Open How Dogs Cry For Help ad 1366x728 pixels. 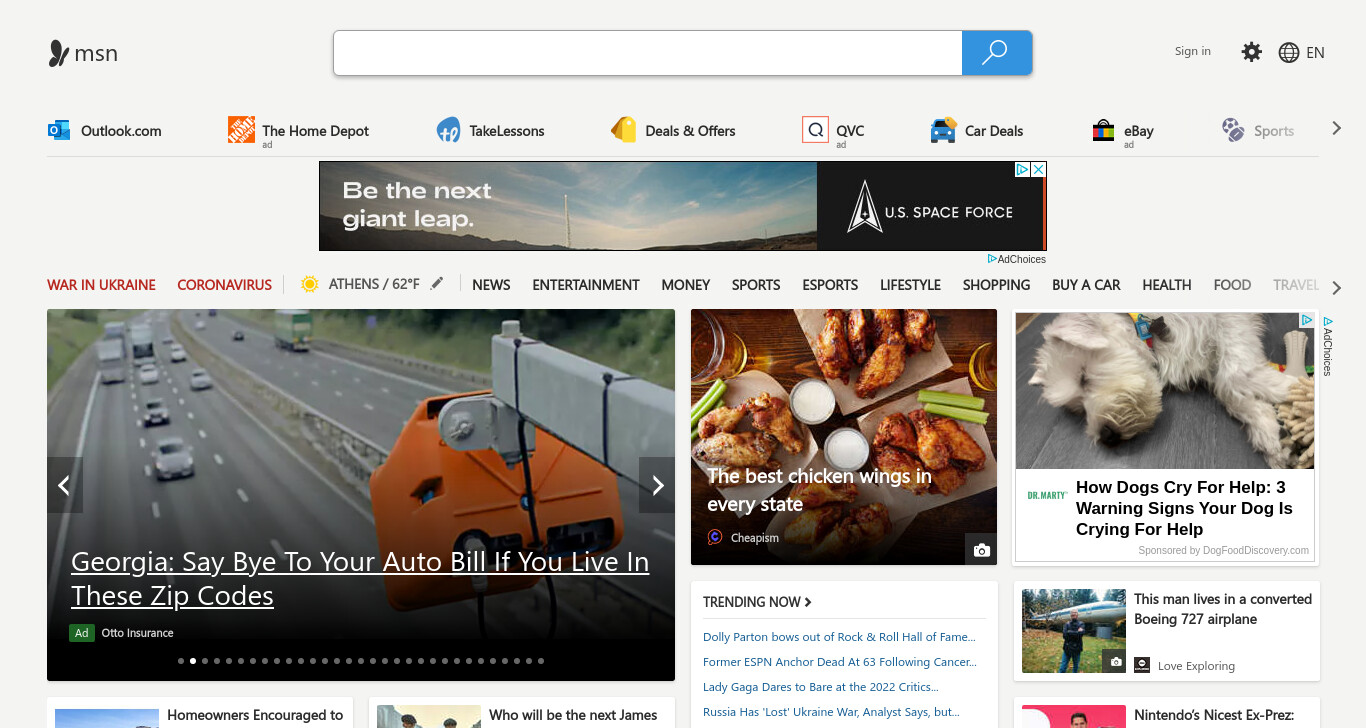coord(1184,508)
